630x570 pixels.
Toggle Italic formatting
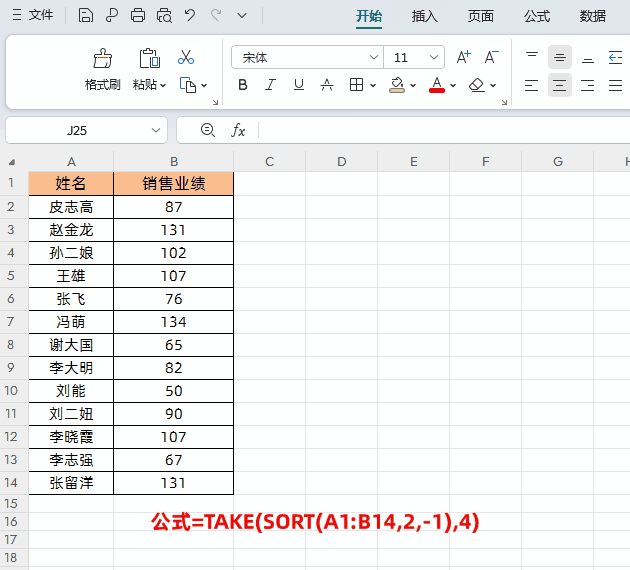pos(270,85)
